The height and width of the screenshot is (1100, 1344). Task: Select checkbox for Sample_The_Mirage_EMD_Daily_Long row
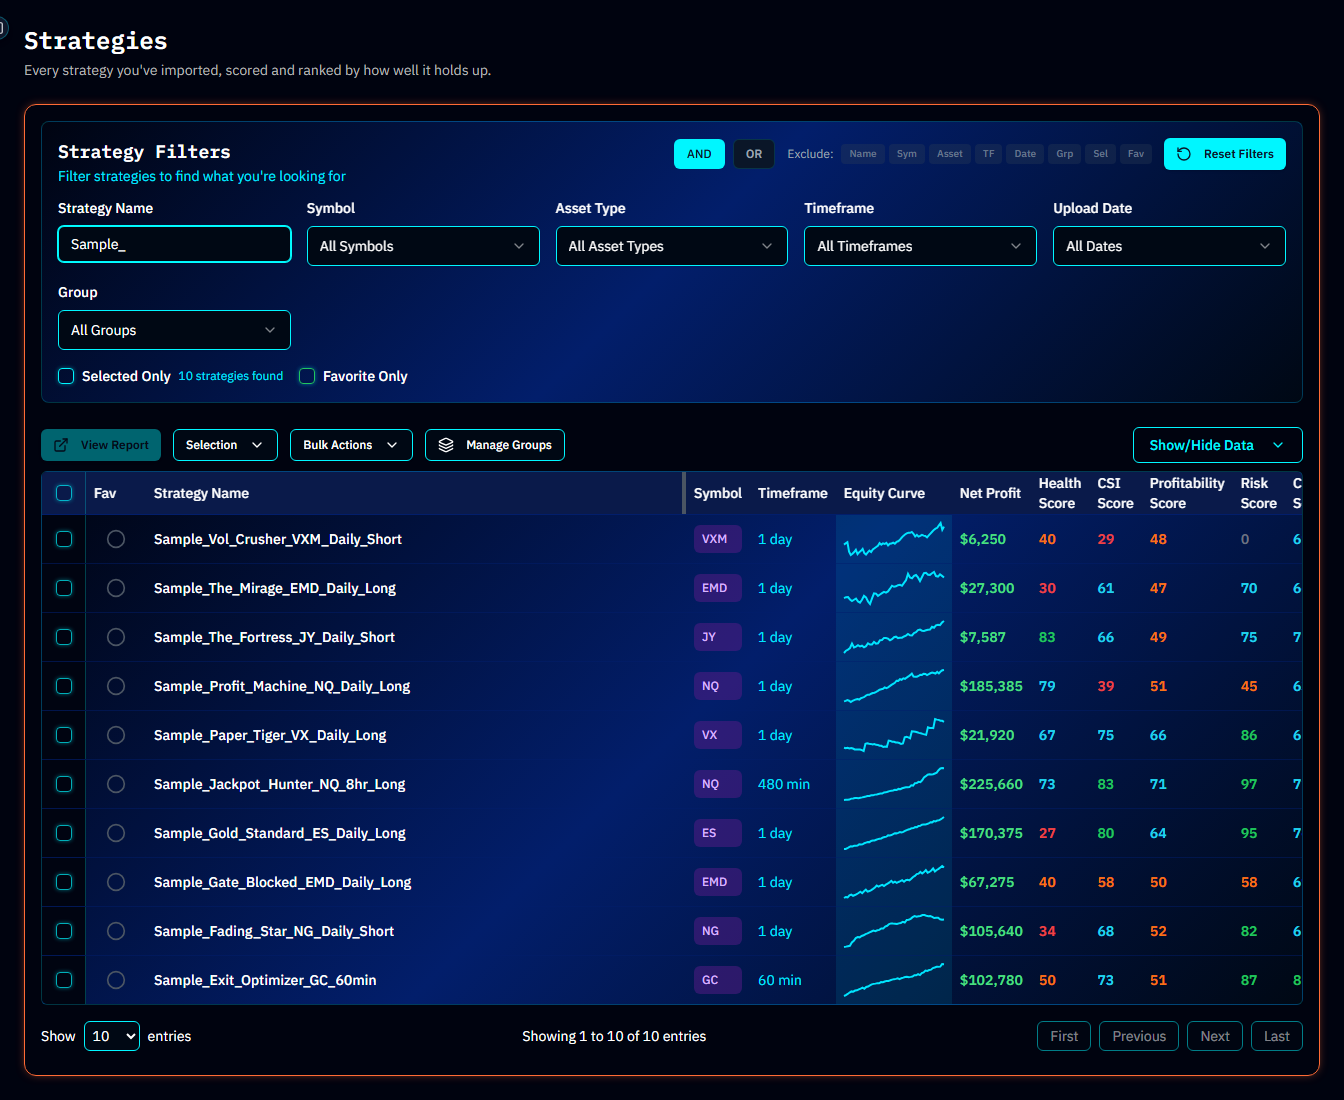click(x=64, y=588)
